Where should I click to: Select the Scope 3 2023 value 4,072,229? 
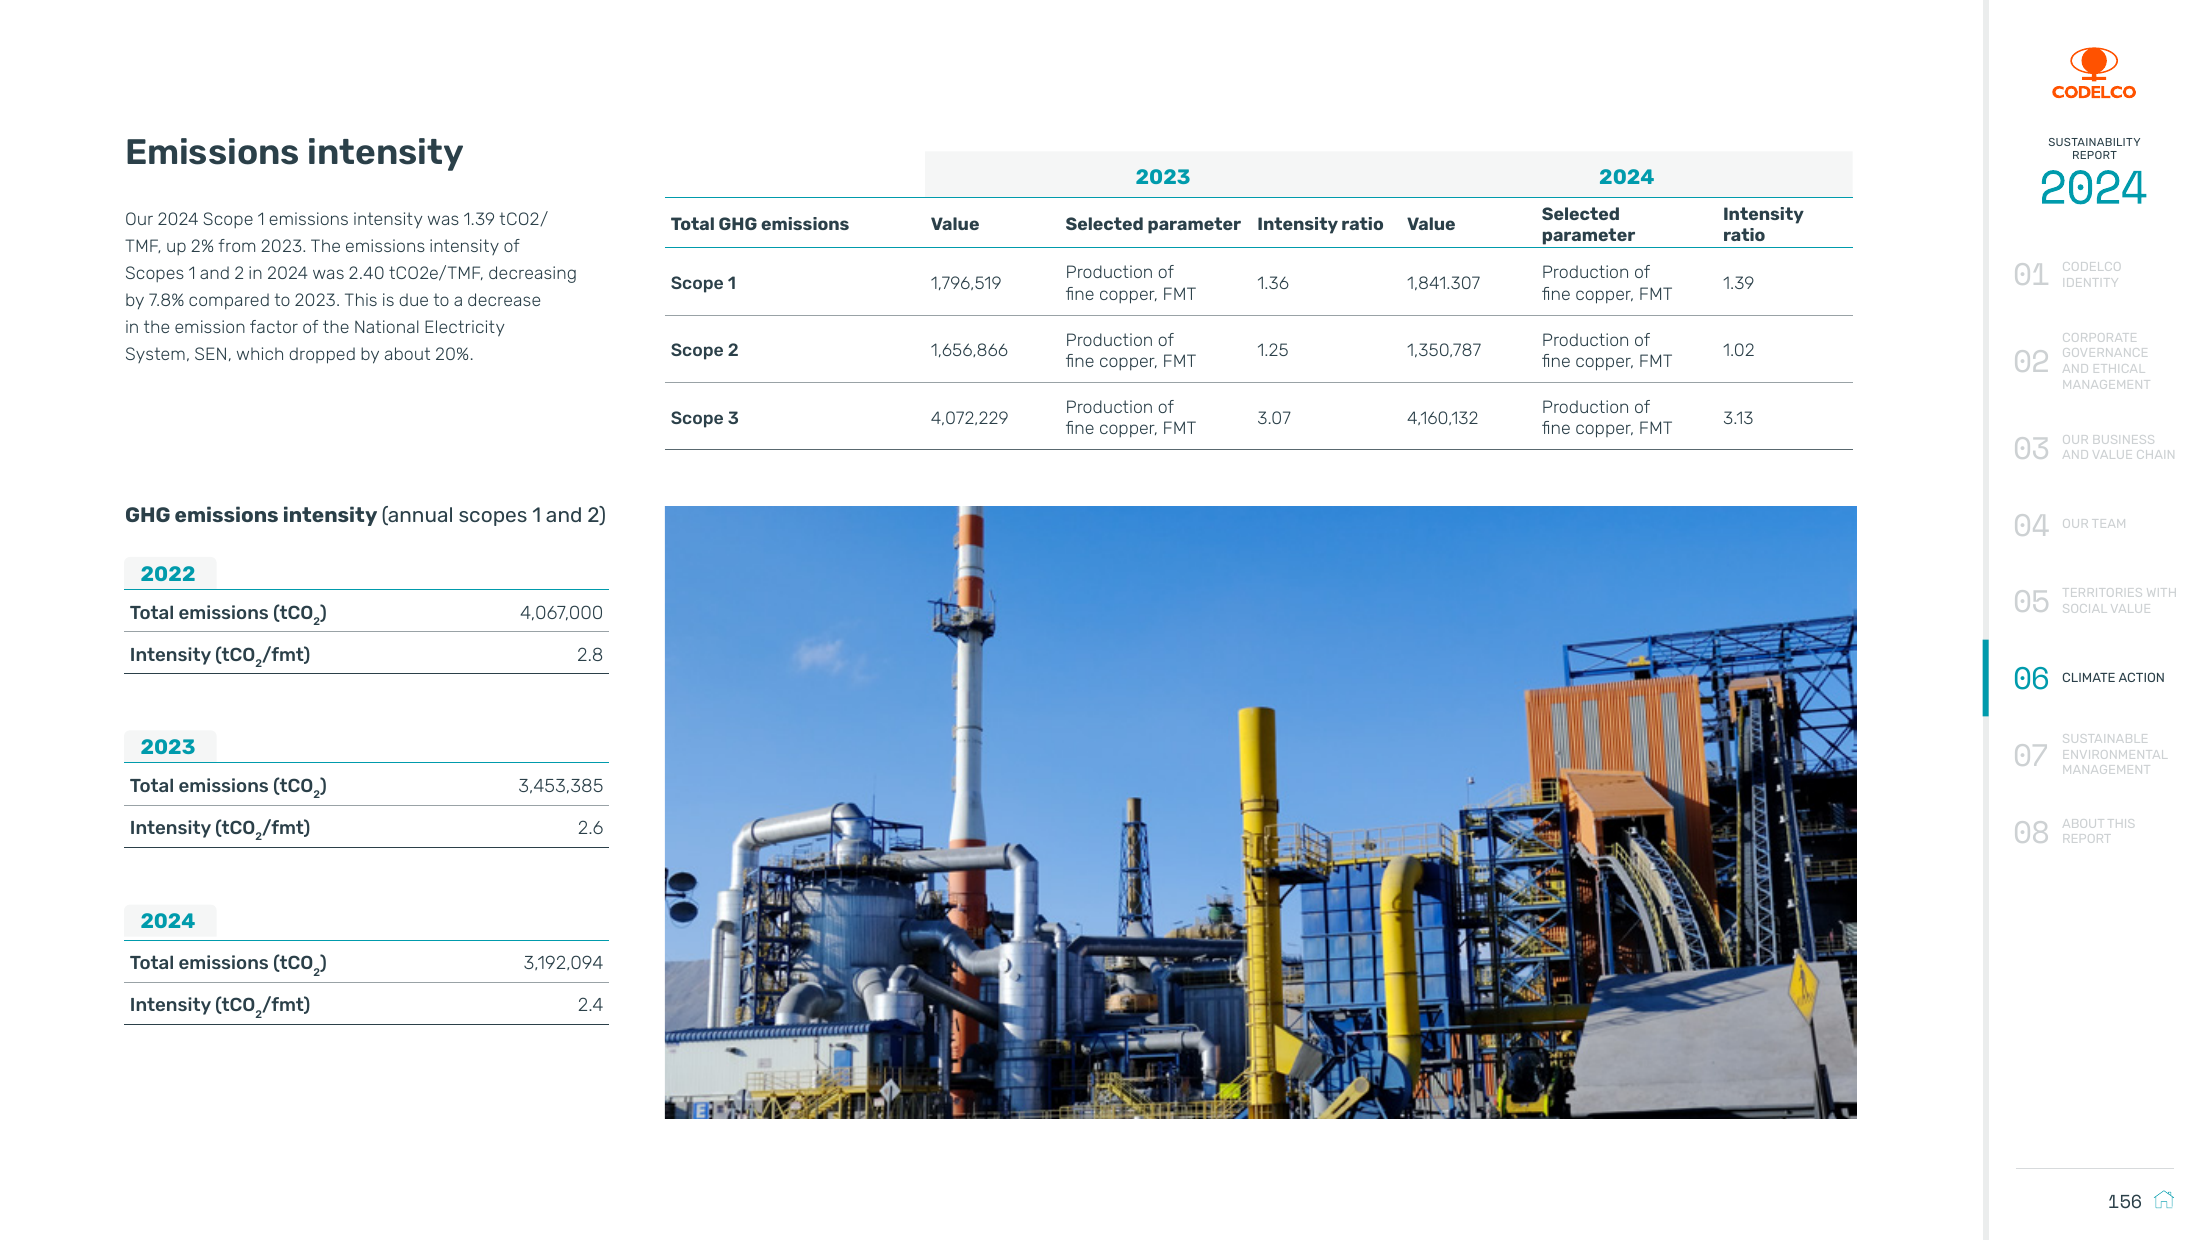click(x=969, y=418)
